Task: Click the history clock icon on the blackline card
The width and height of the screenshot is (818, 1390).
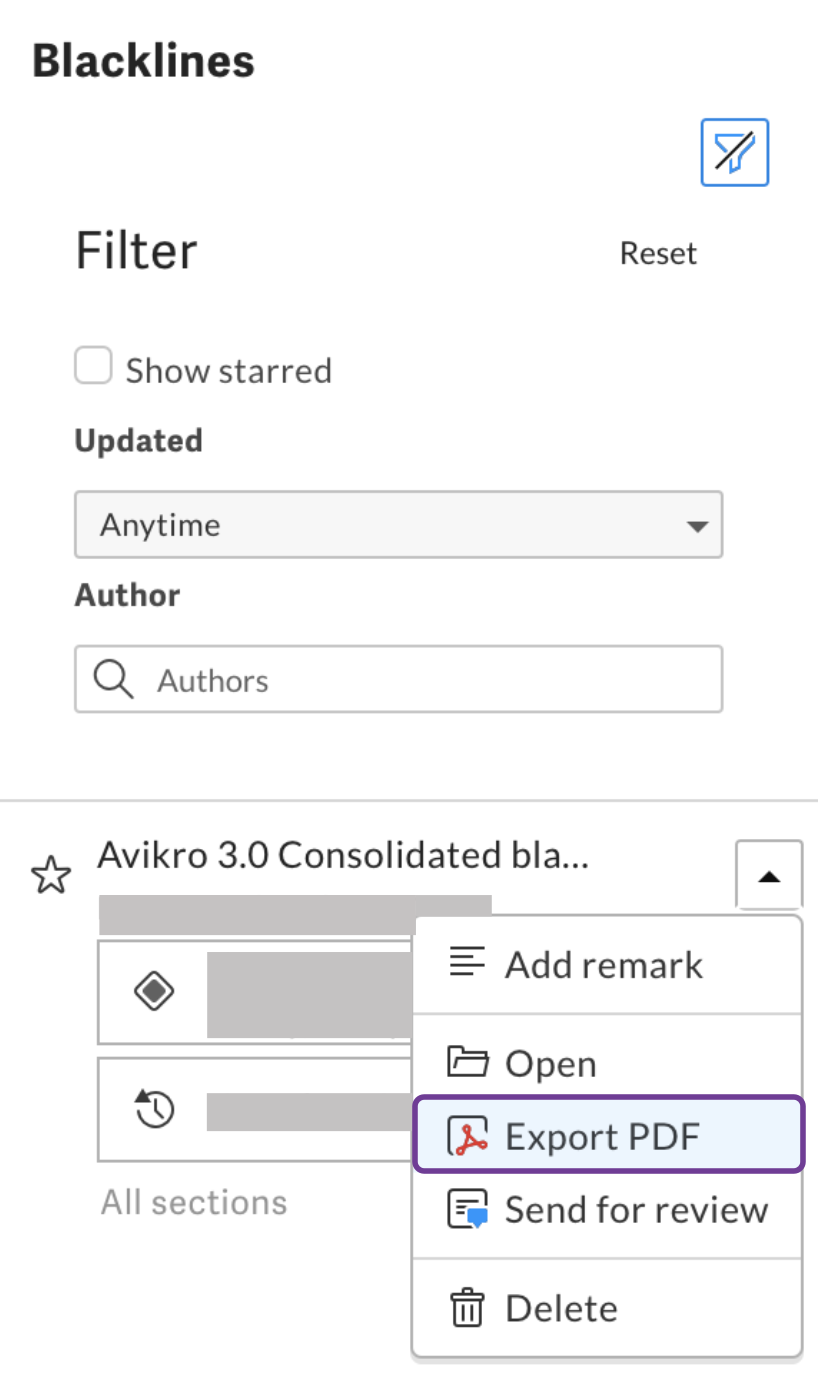Action: (153, 1109)
